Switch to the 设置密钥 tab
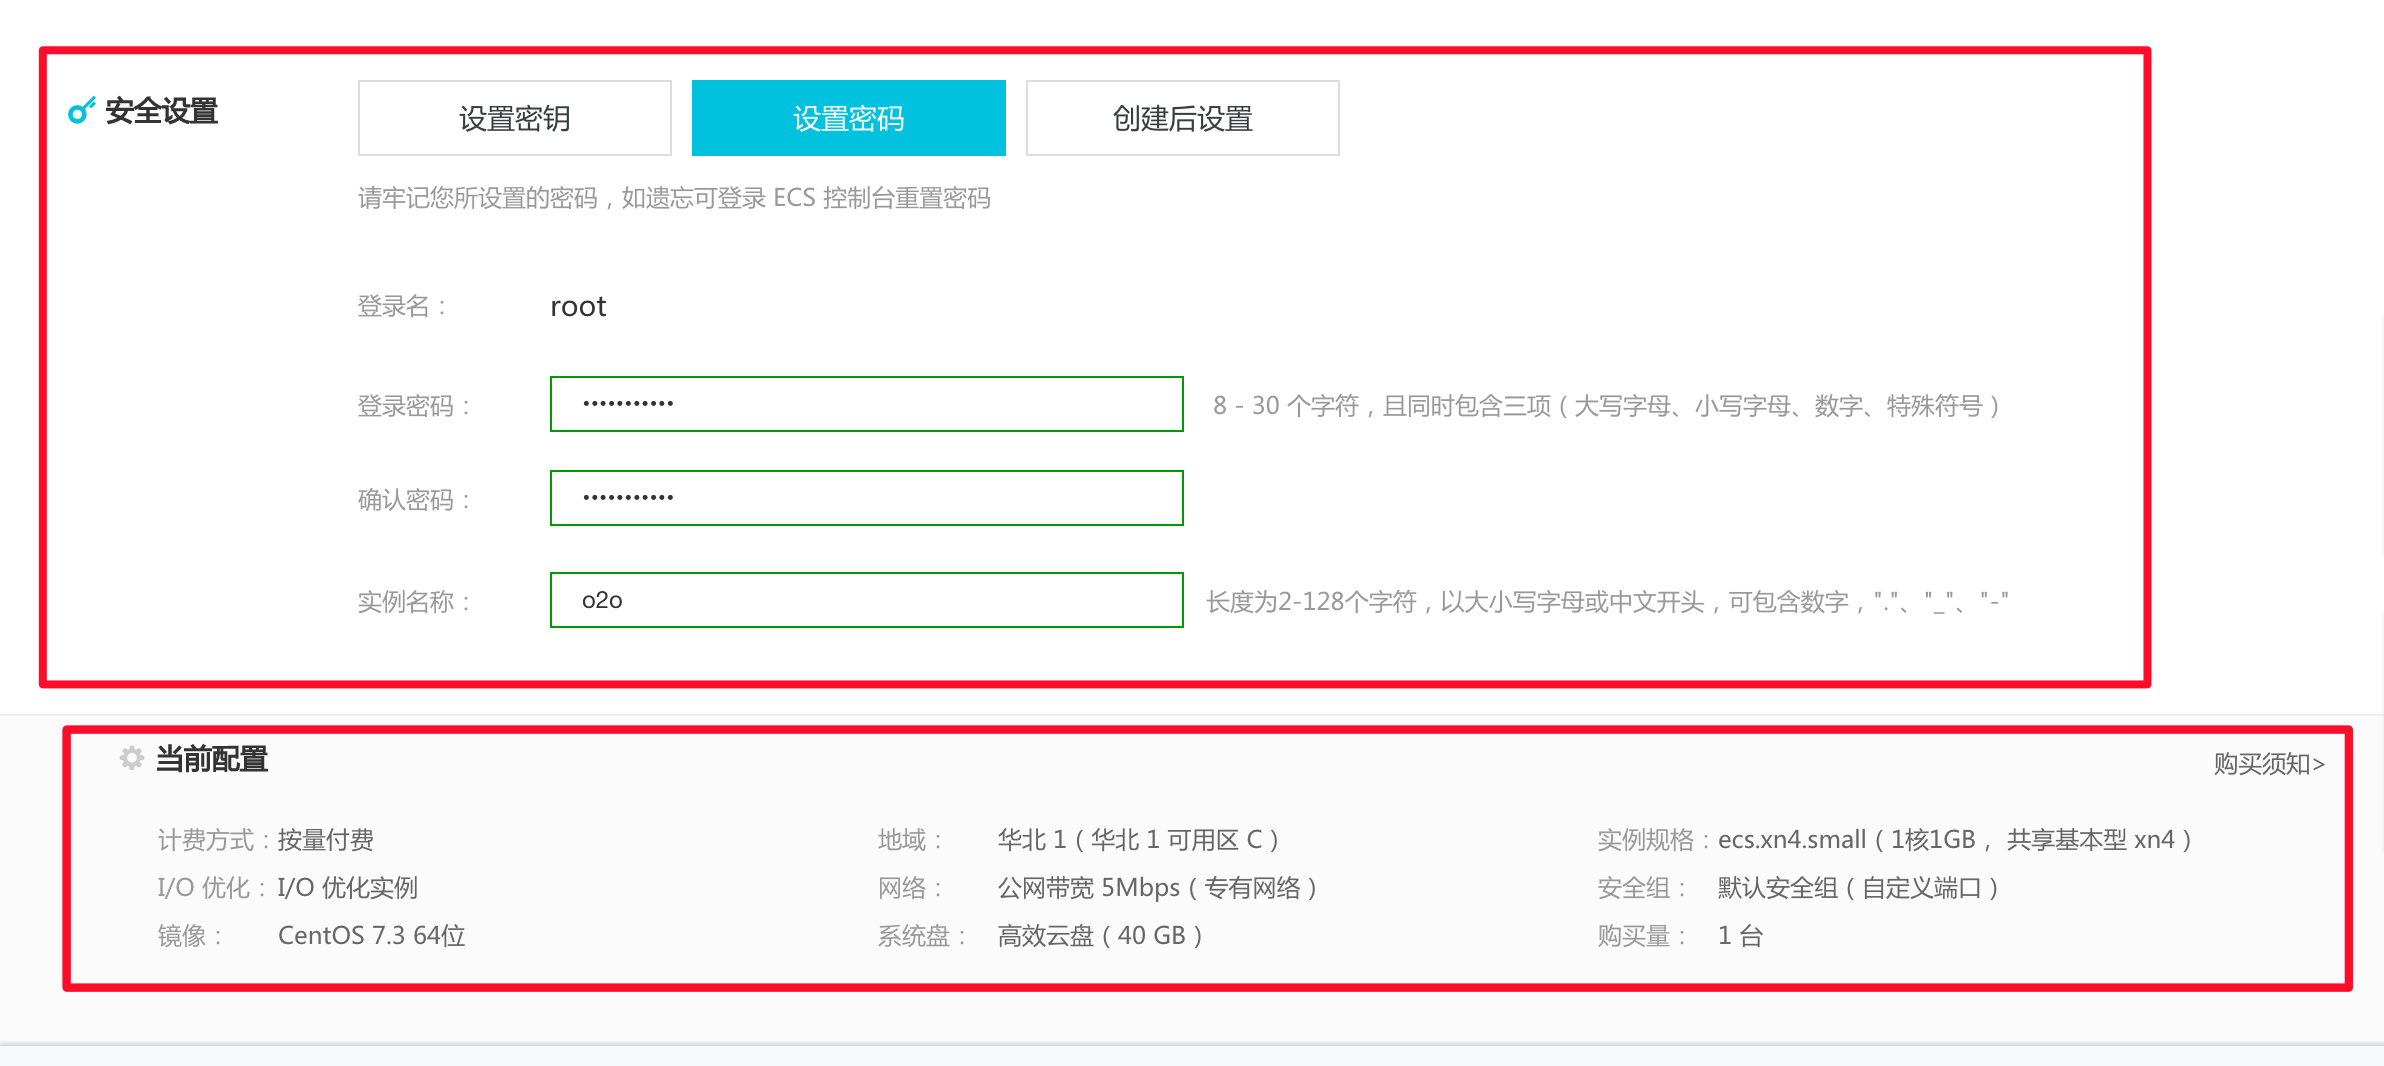Image resolution: width=2384 pixels, height=1066 pixels. coord(513,117)
